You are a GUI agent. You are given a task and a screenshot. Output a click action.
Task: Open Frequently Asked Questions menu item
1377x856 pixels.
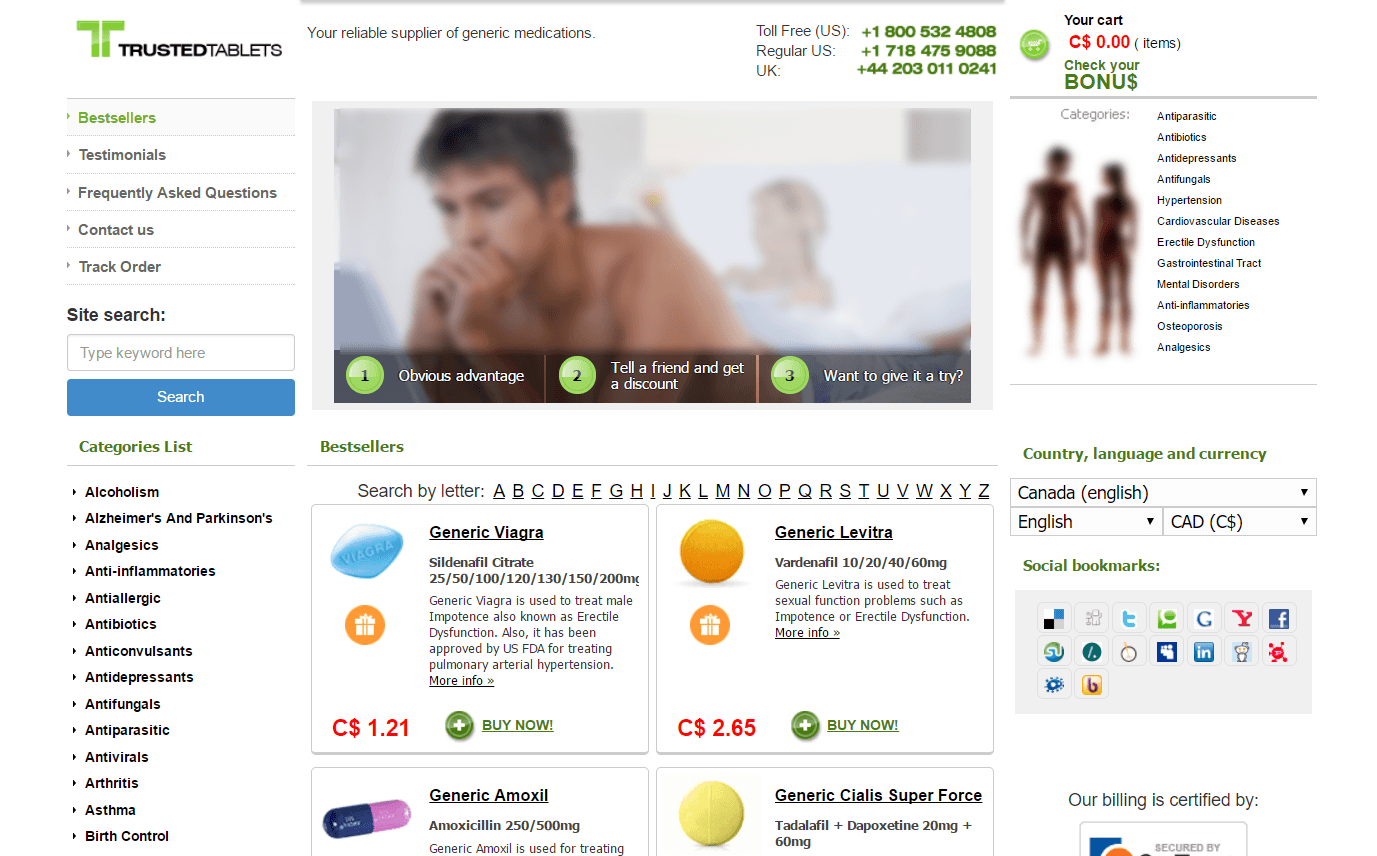177,193
